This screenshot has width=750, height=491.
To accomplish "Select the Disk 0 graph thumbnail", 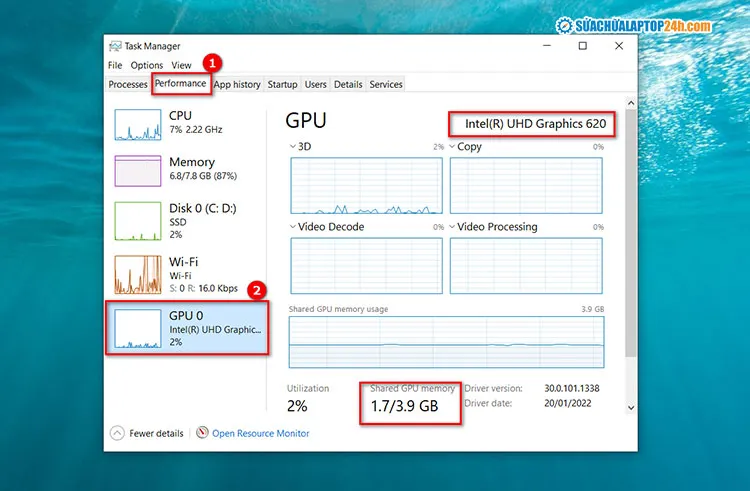I will [138, 220].
